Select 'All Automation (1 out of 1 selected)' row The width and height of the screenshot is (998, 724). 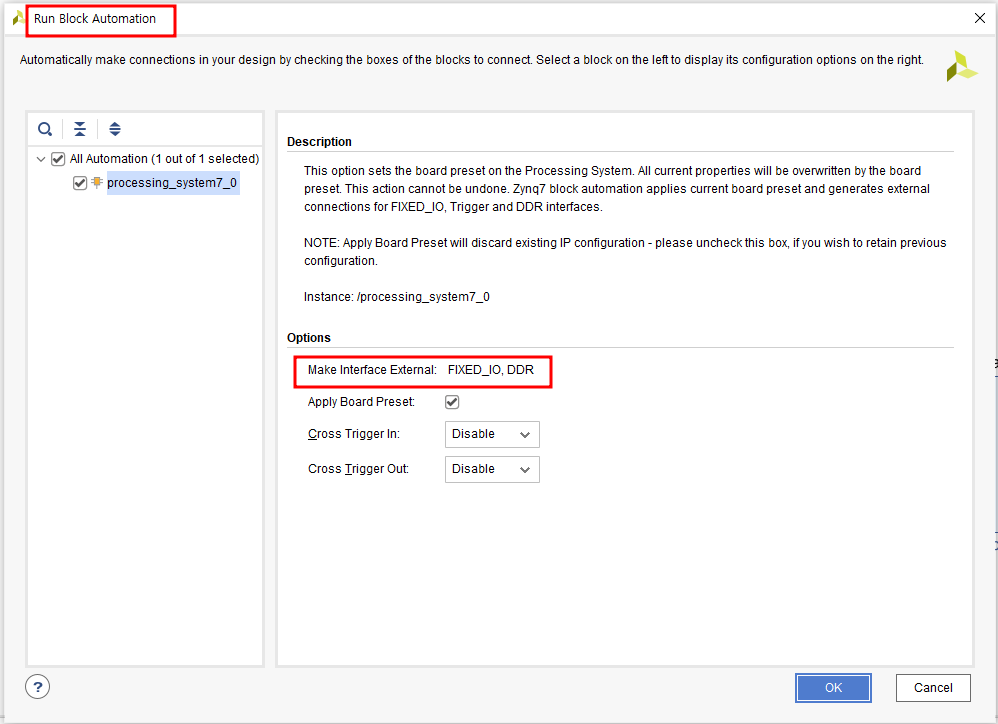click(164, 159)
